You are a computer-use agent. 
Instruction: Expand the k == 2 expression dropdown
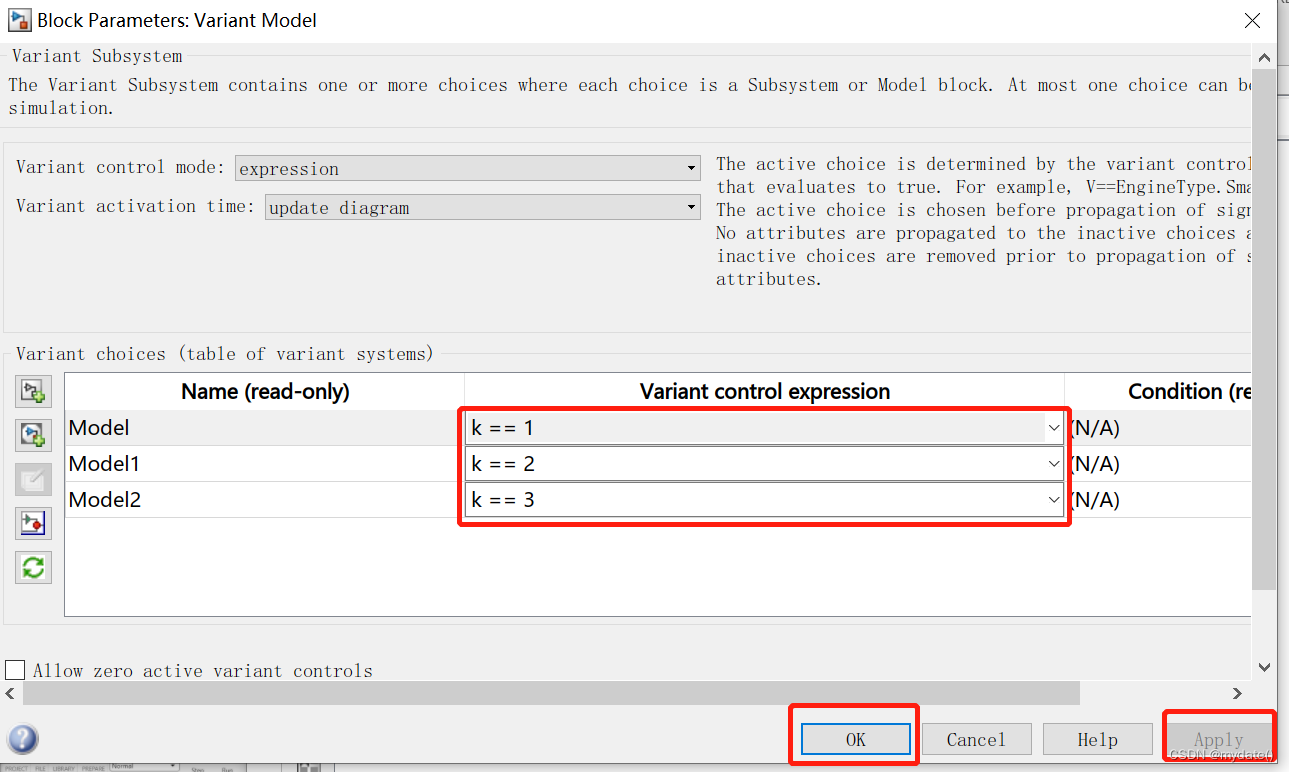coord(1053,463)
